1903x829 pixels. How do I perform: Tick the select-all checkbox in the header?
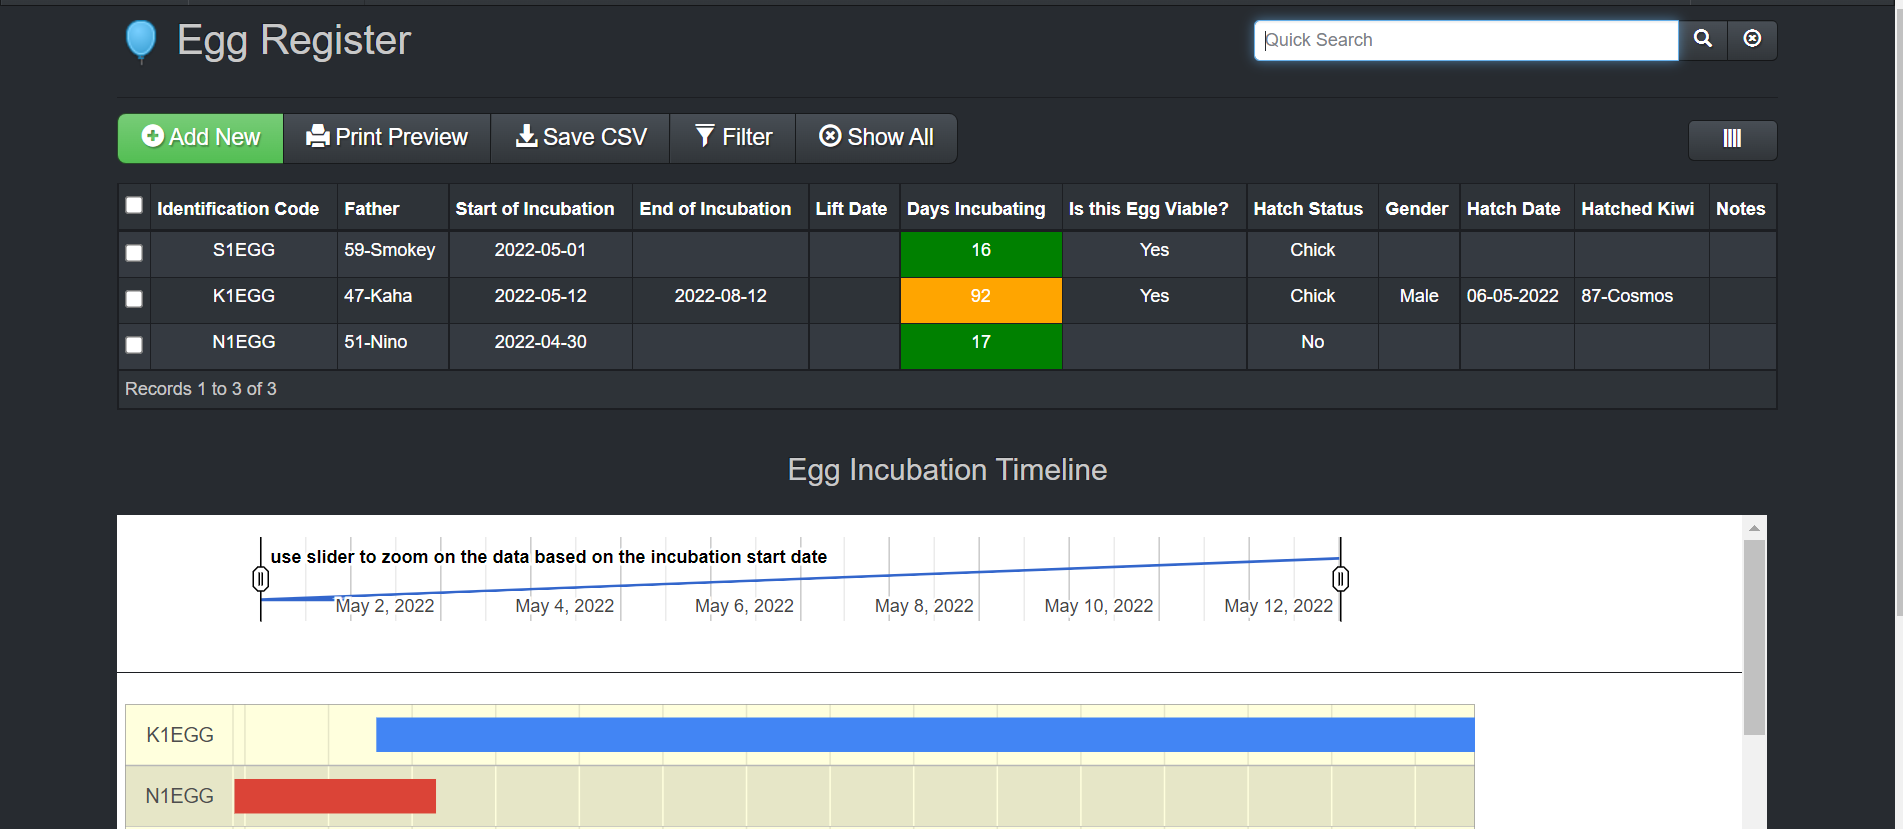tap(134, 206)
